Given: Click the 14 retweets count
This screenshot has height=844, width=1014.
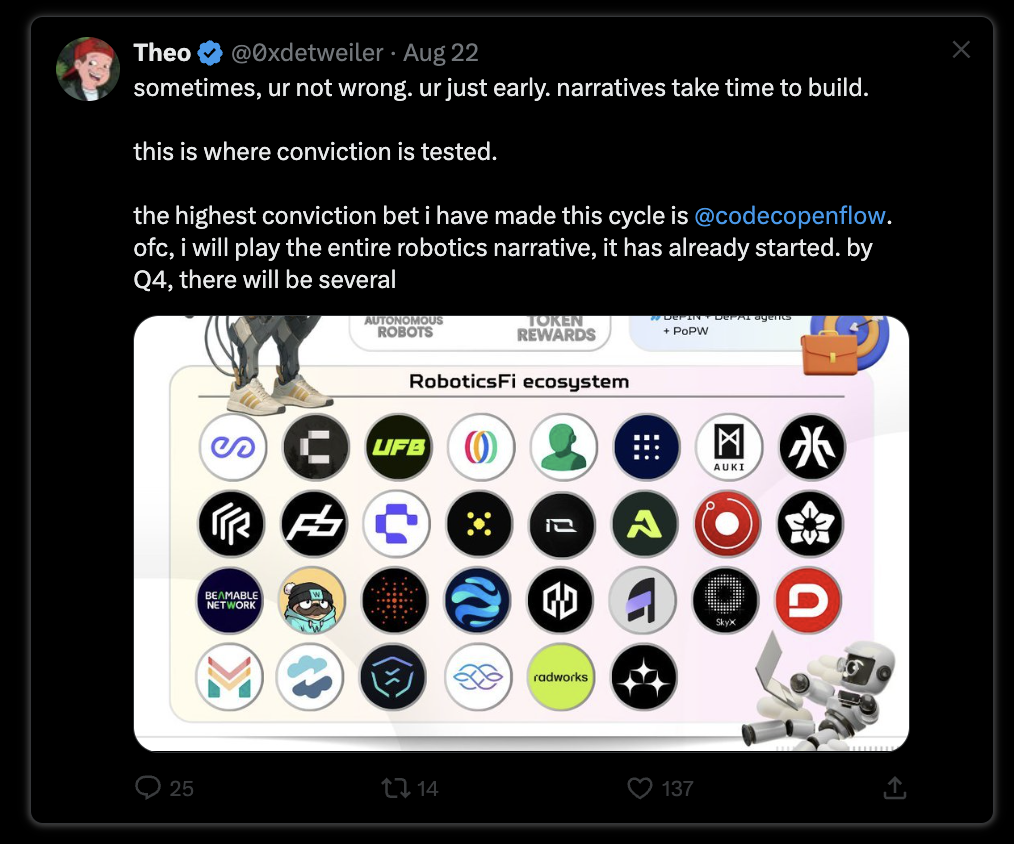Looking at the screenshot, I should (x=427, y=788).
